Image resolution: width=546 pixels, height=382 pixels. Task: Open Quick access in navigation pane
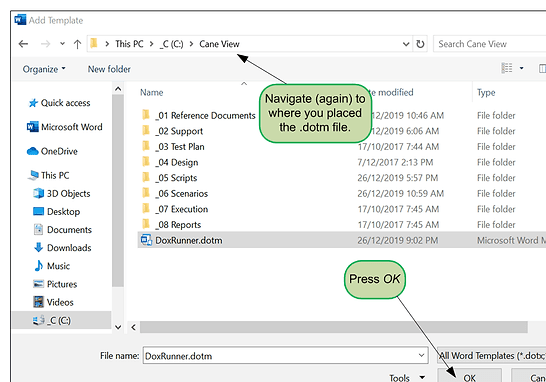pyautogui.click(x=65, y=103)
